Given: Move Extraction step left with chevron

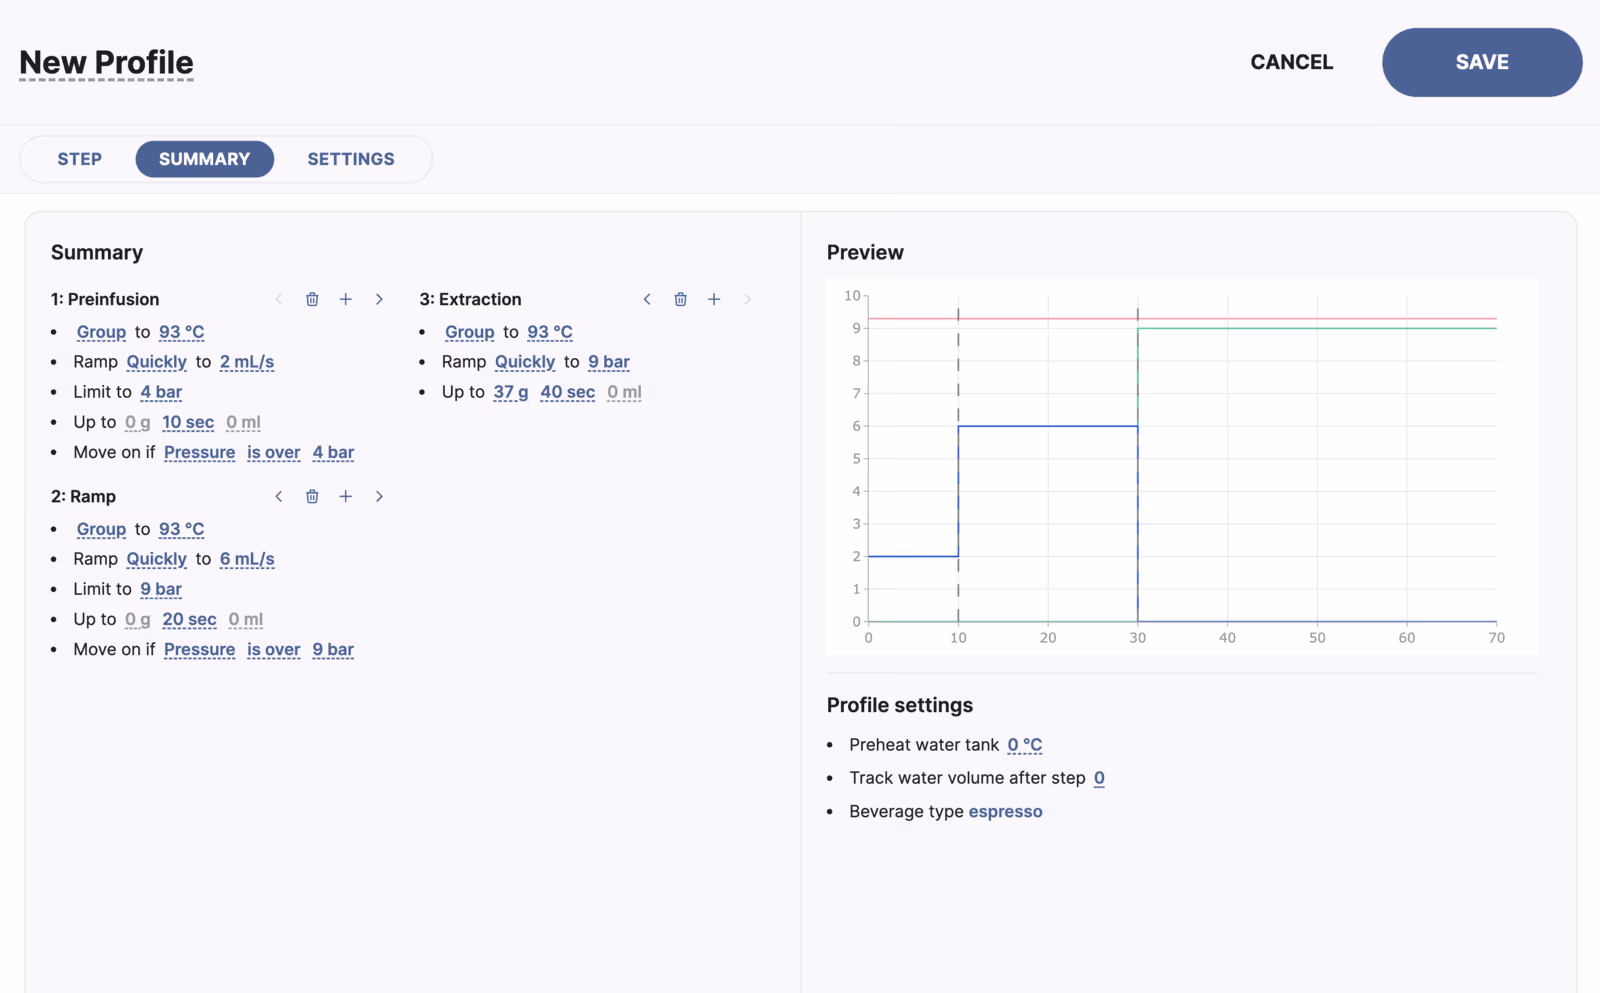Looking at the screenshot, I should coord(647,299).
